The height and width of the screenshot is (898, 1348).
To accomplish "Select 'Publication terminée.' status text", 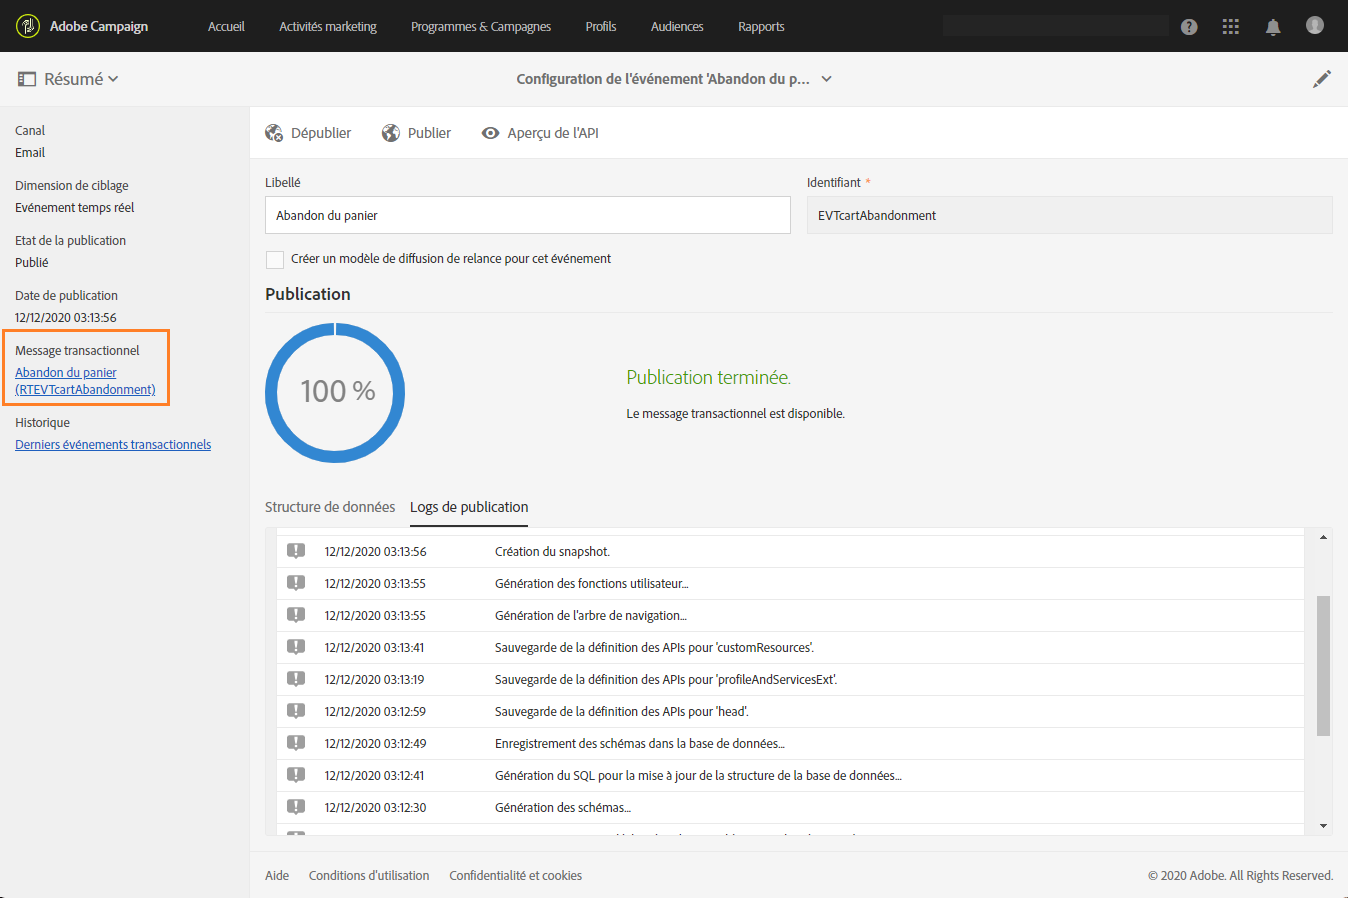I will click(x=708, y=378).
